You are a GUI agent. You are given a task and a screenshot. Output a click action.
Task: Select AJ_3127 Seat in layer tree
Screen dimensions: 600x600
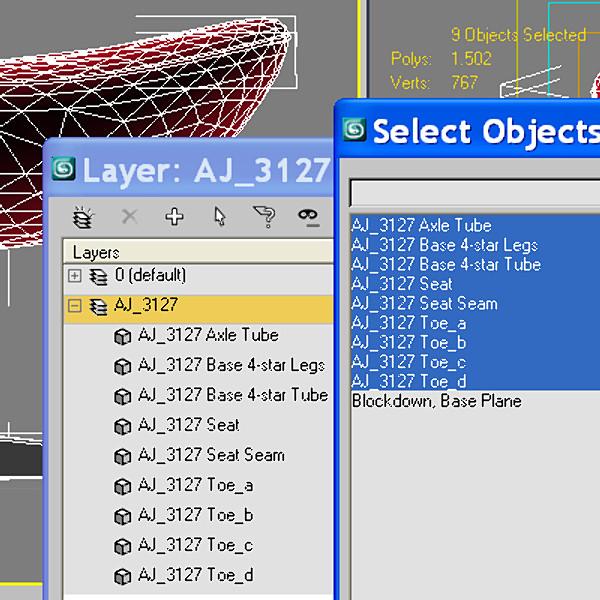click(189, 425)
